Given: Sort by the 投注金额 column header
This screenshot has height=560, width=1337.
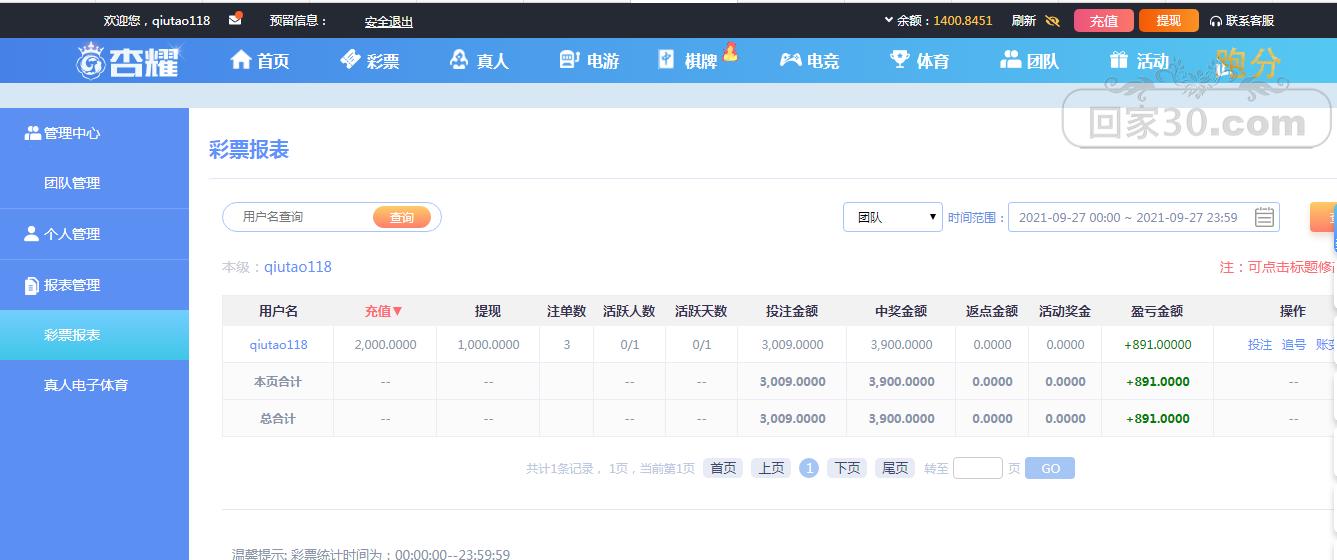Looking at the screenshot, I should pyautogui.click(x=792, y=311).
